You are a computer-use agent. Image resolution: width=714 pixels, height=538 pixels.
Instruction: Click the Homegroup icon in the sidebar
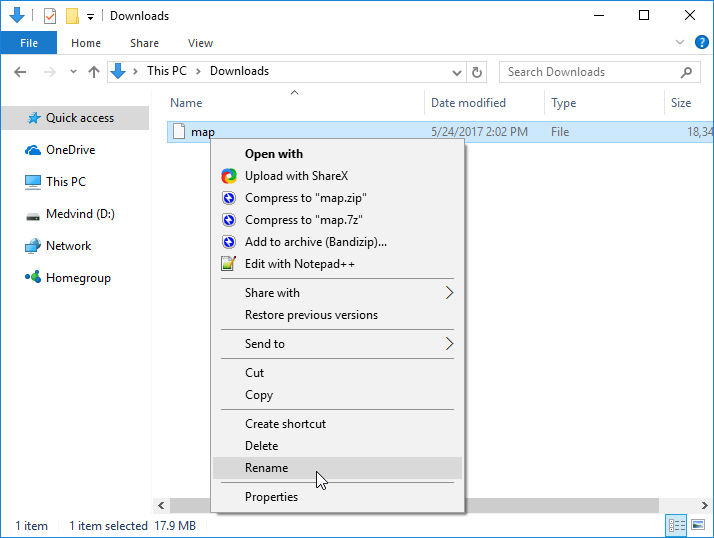pos(33,277)
